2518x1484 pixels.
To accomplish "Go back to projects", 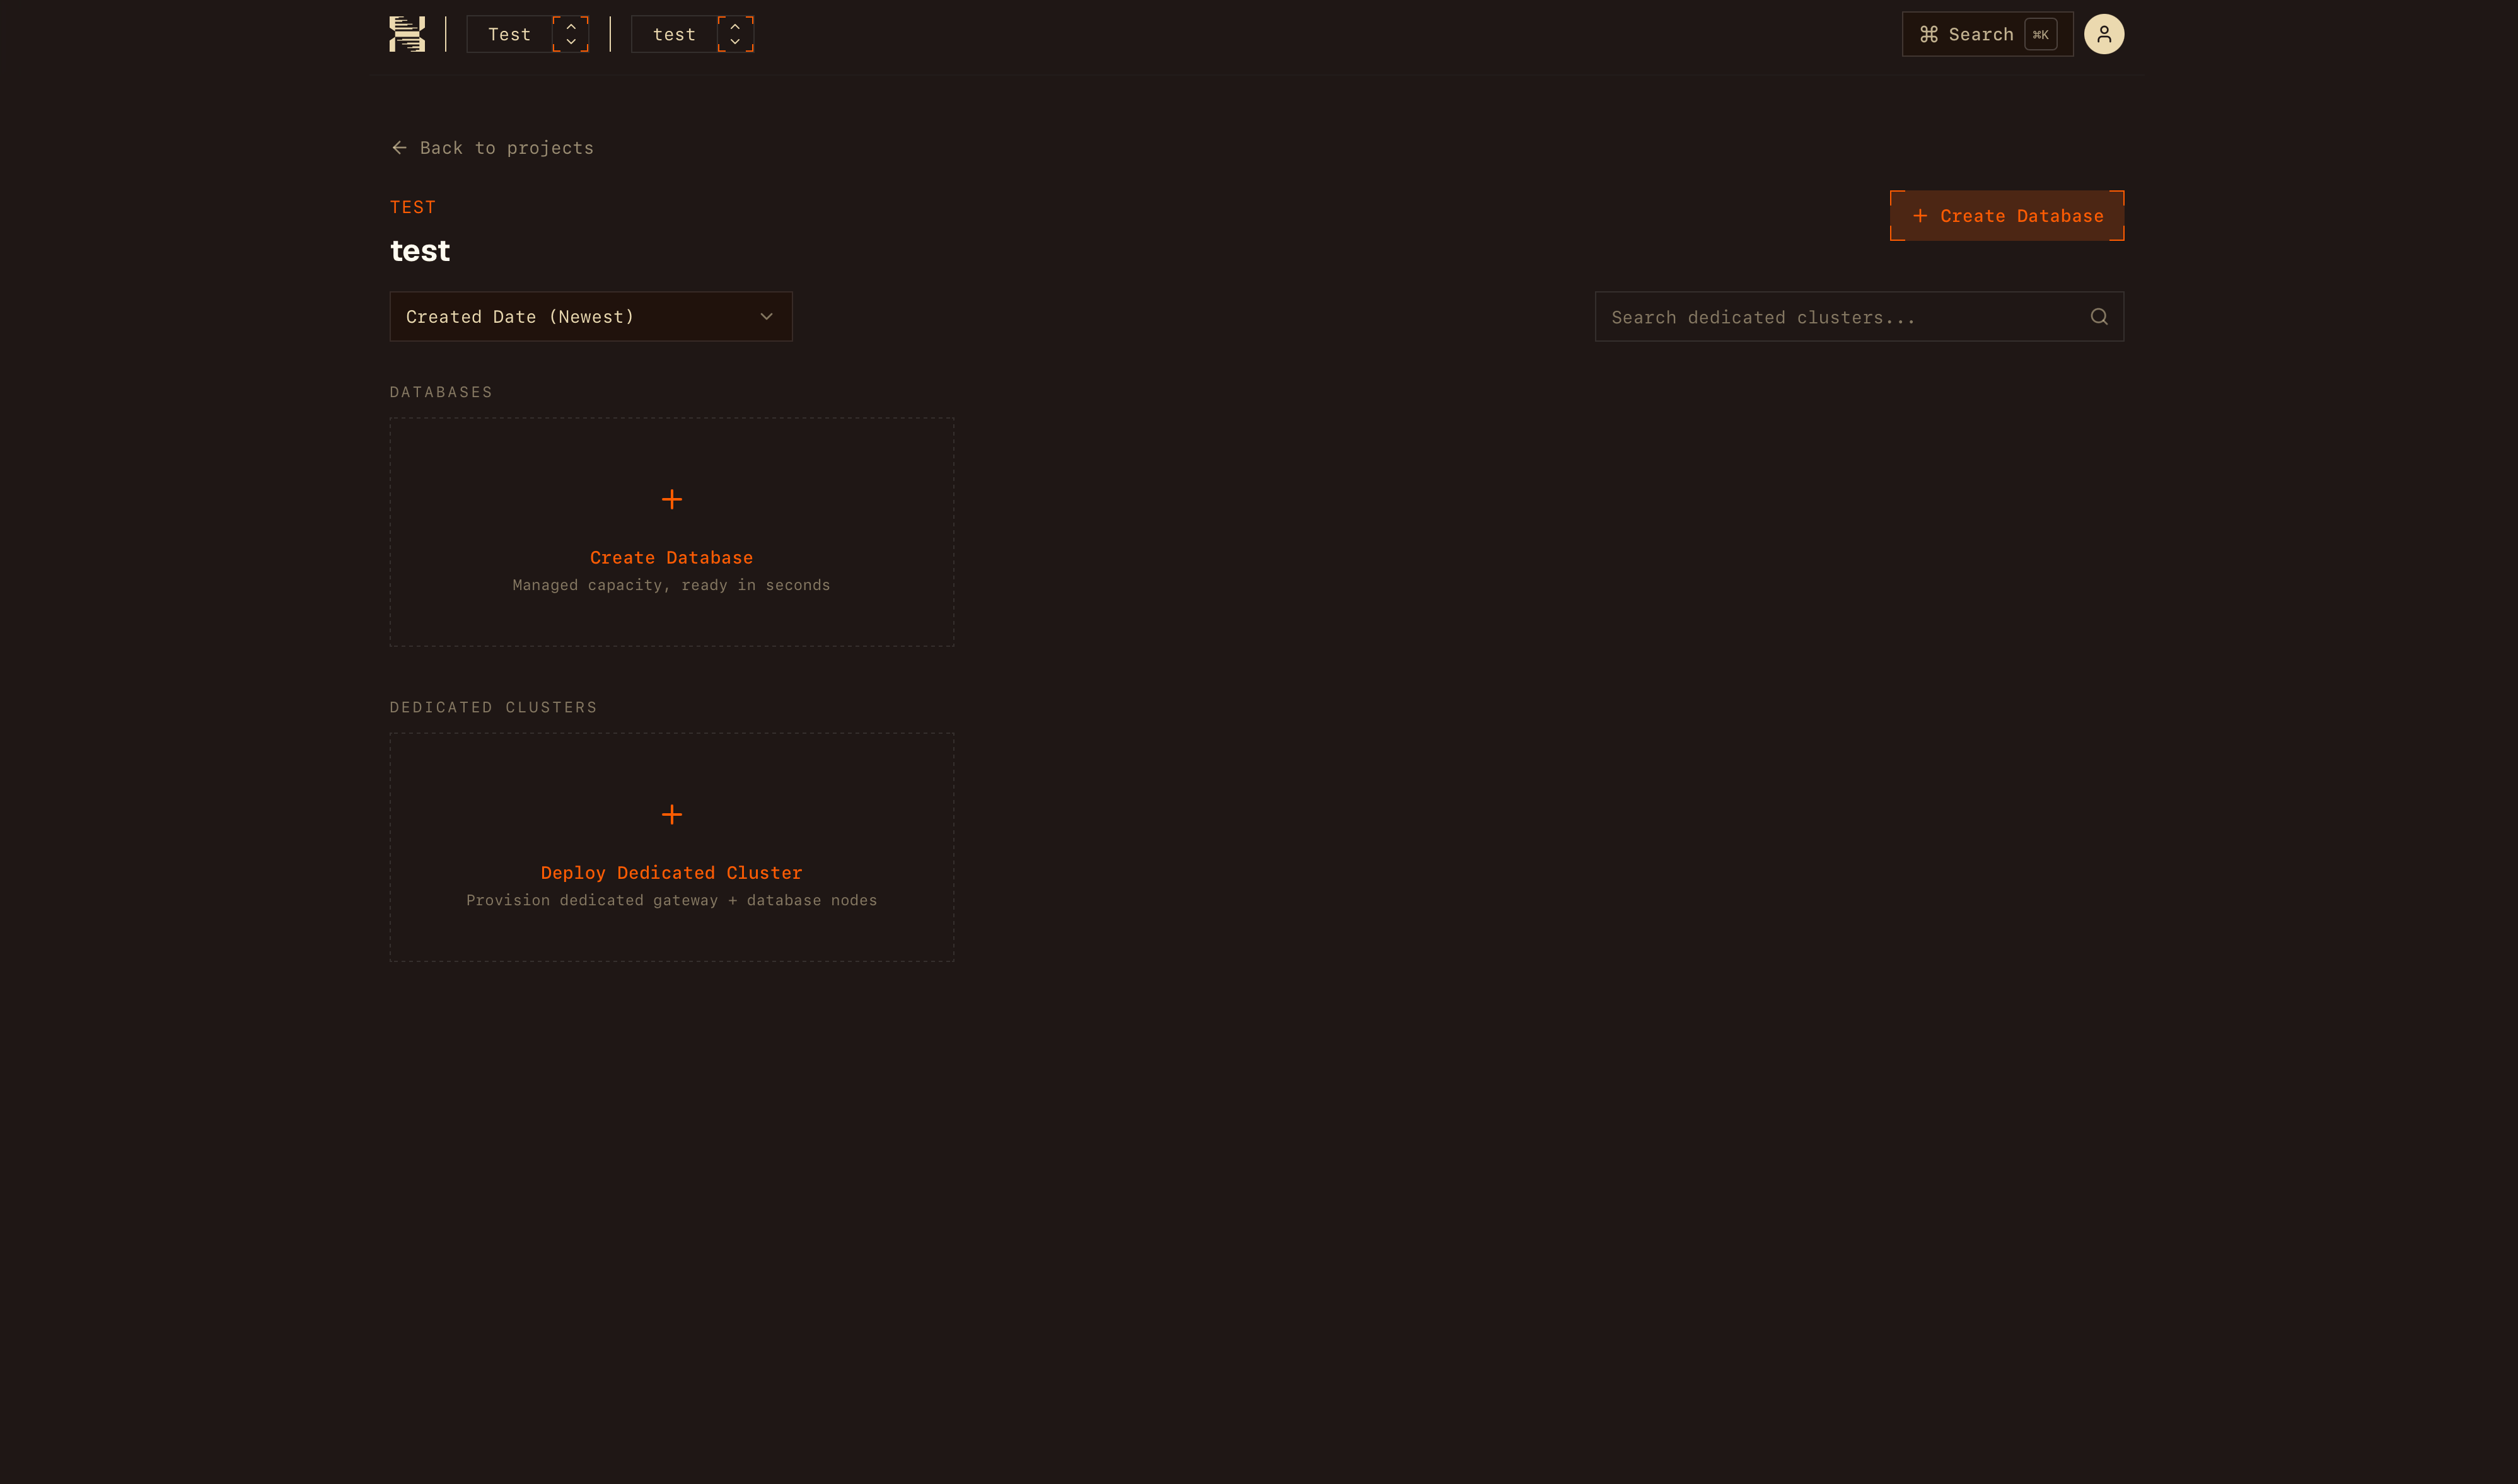I will (492, 148).
